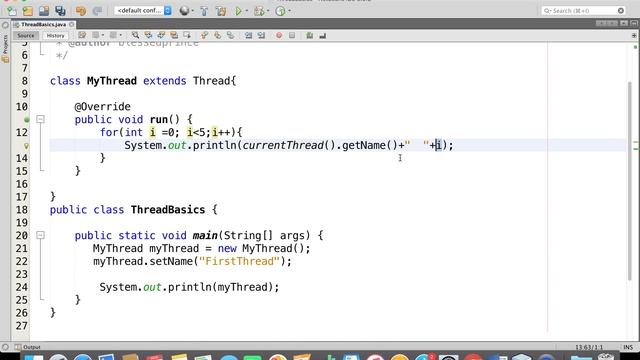Open the browser selection dropdown arrow

[192, 11]
